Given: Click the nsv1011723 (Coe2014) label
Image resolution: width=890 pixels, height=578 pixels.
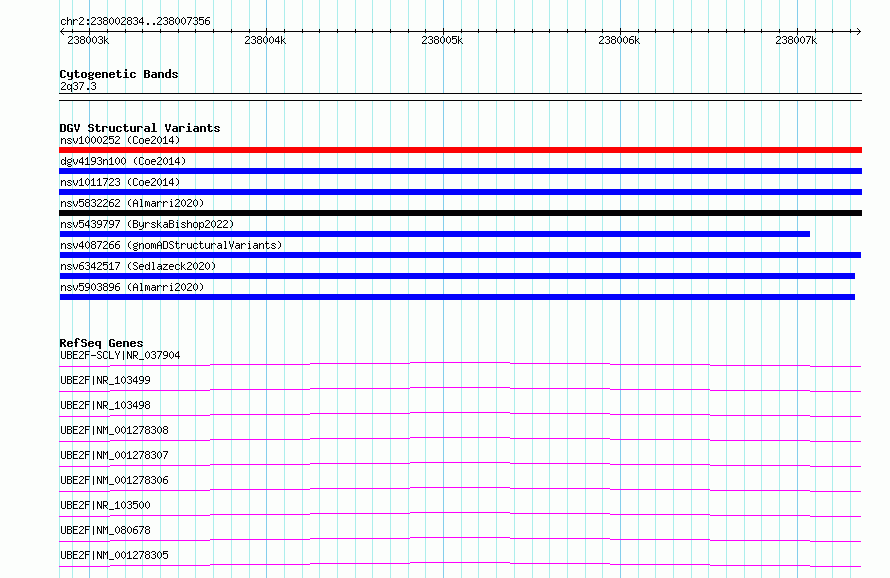Looking at the screenshot, I should 120,182.
